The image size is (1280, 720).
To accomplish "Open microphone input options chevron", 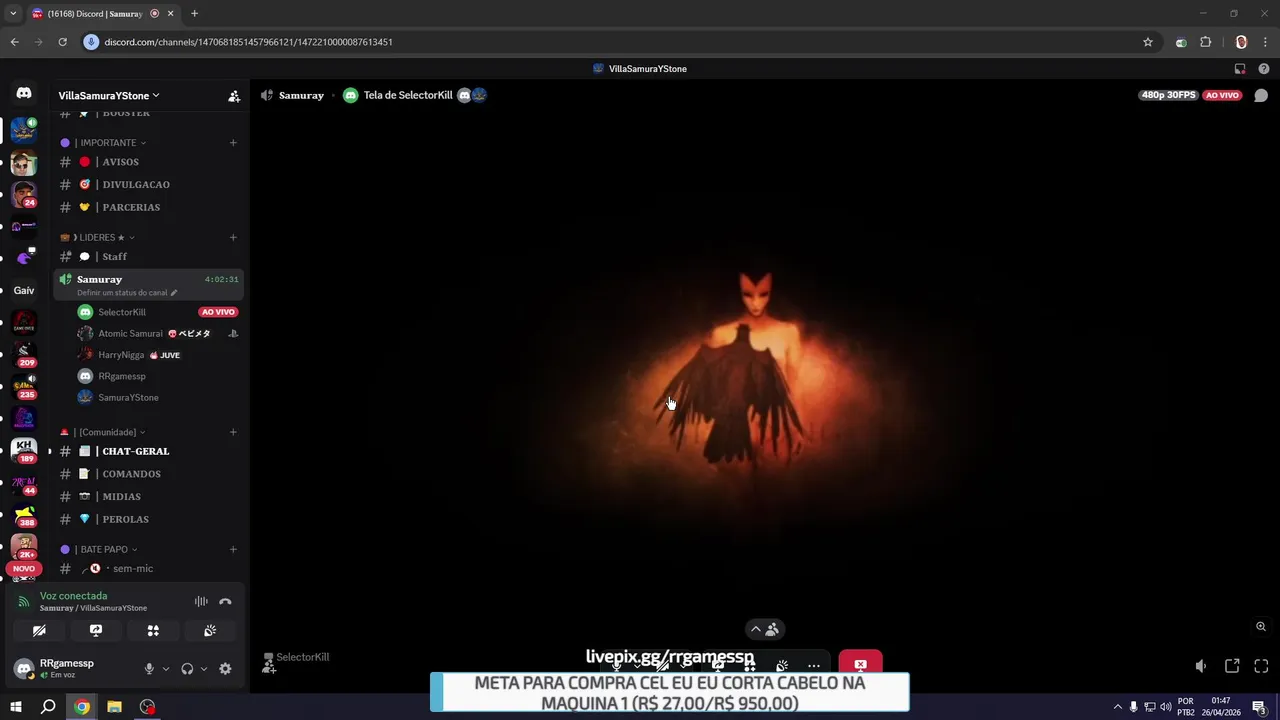I will pos(166,669).
